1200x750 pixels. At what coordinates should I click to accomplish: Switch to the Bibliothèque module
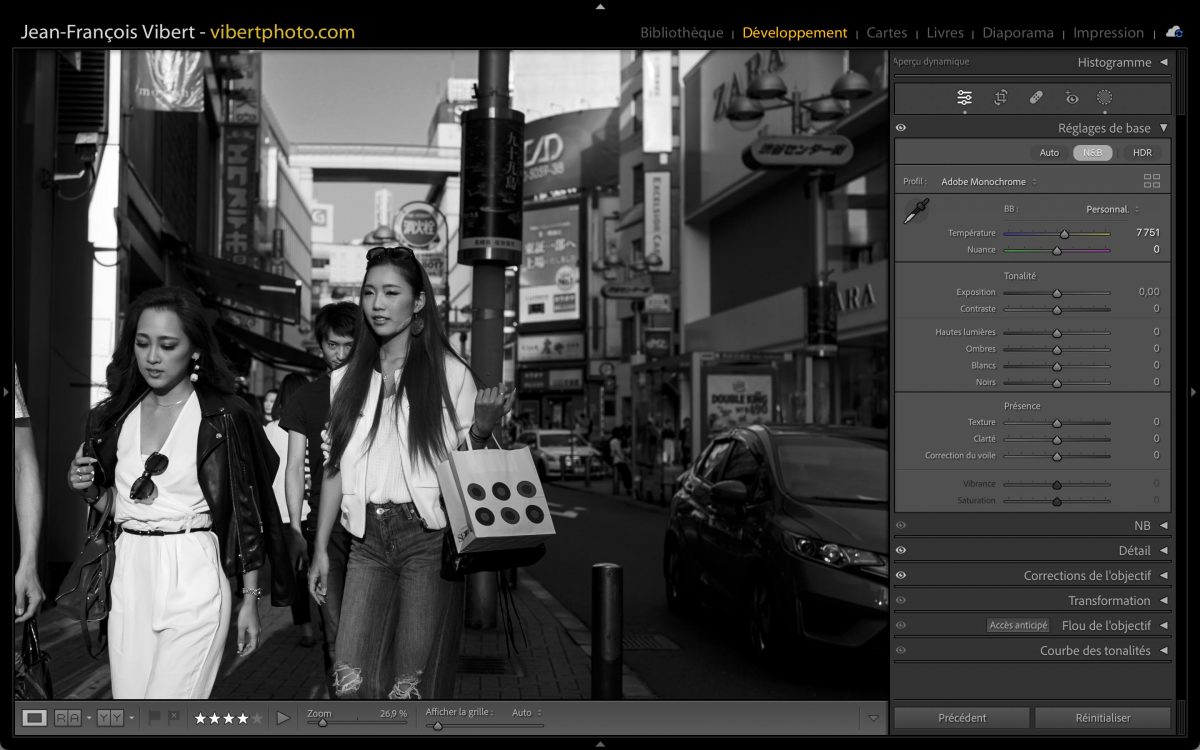pyautogui.click(x=681, y=33)
